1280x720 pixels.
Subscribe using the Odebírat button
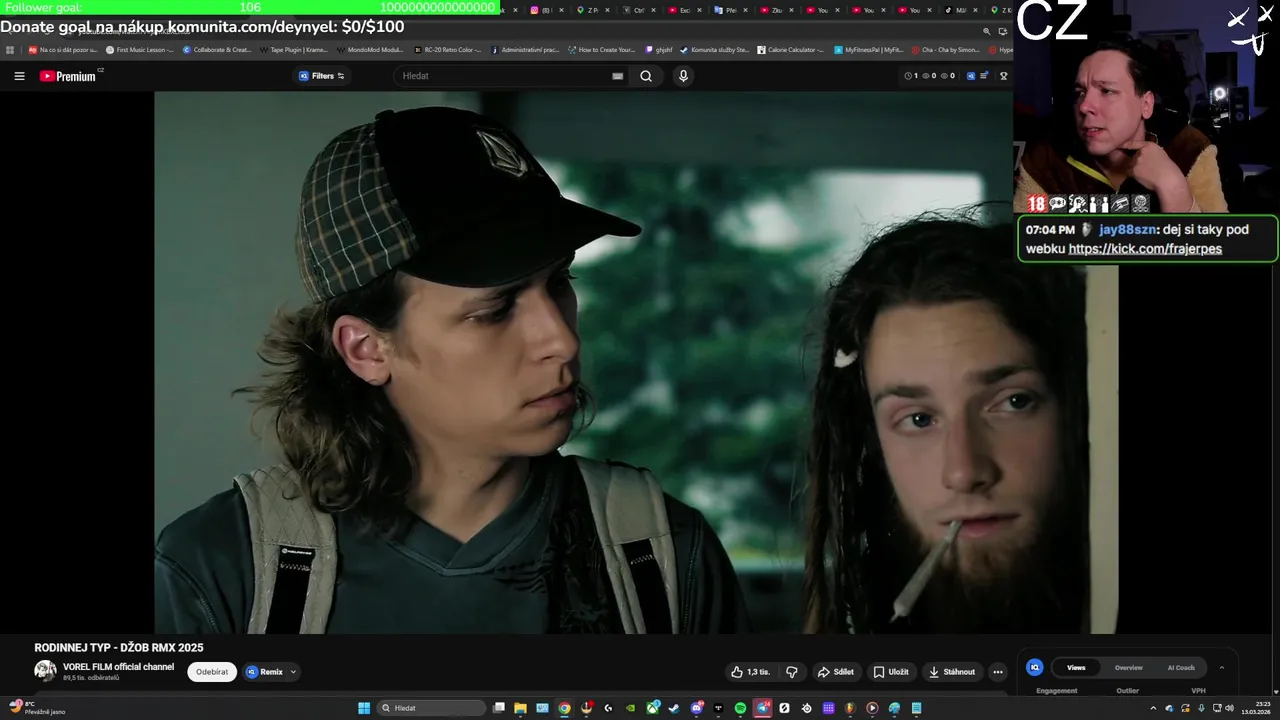pyautogui.click(x=212, y=672)
